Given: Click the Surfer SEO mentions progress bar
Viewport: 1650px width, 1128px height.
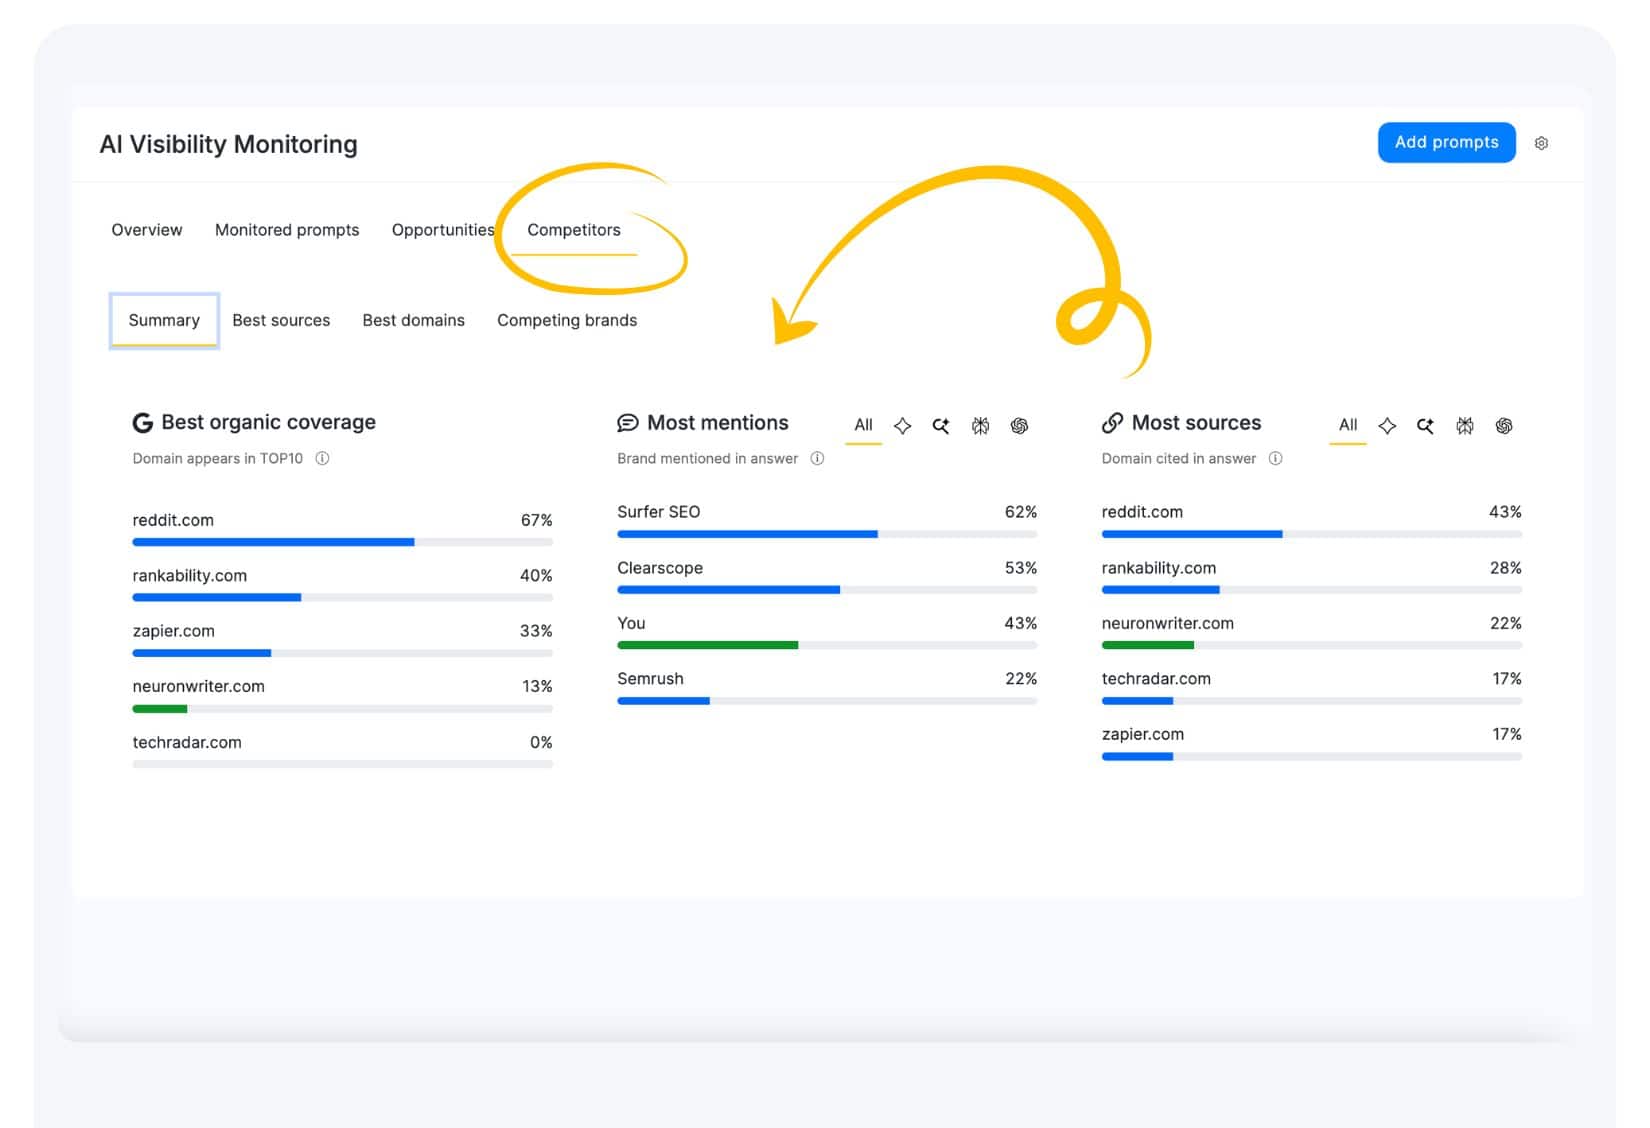Looking at the screenshot, I should pyautogui.click(x=827, y=534).
